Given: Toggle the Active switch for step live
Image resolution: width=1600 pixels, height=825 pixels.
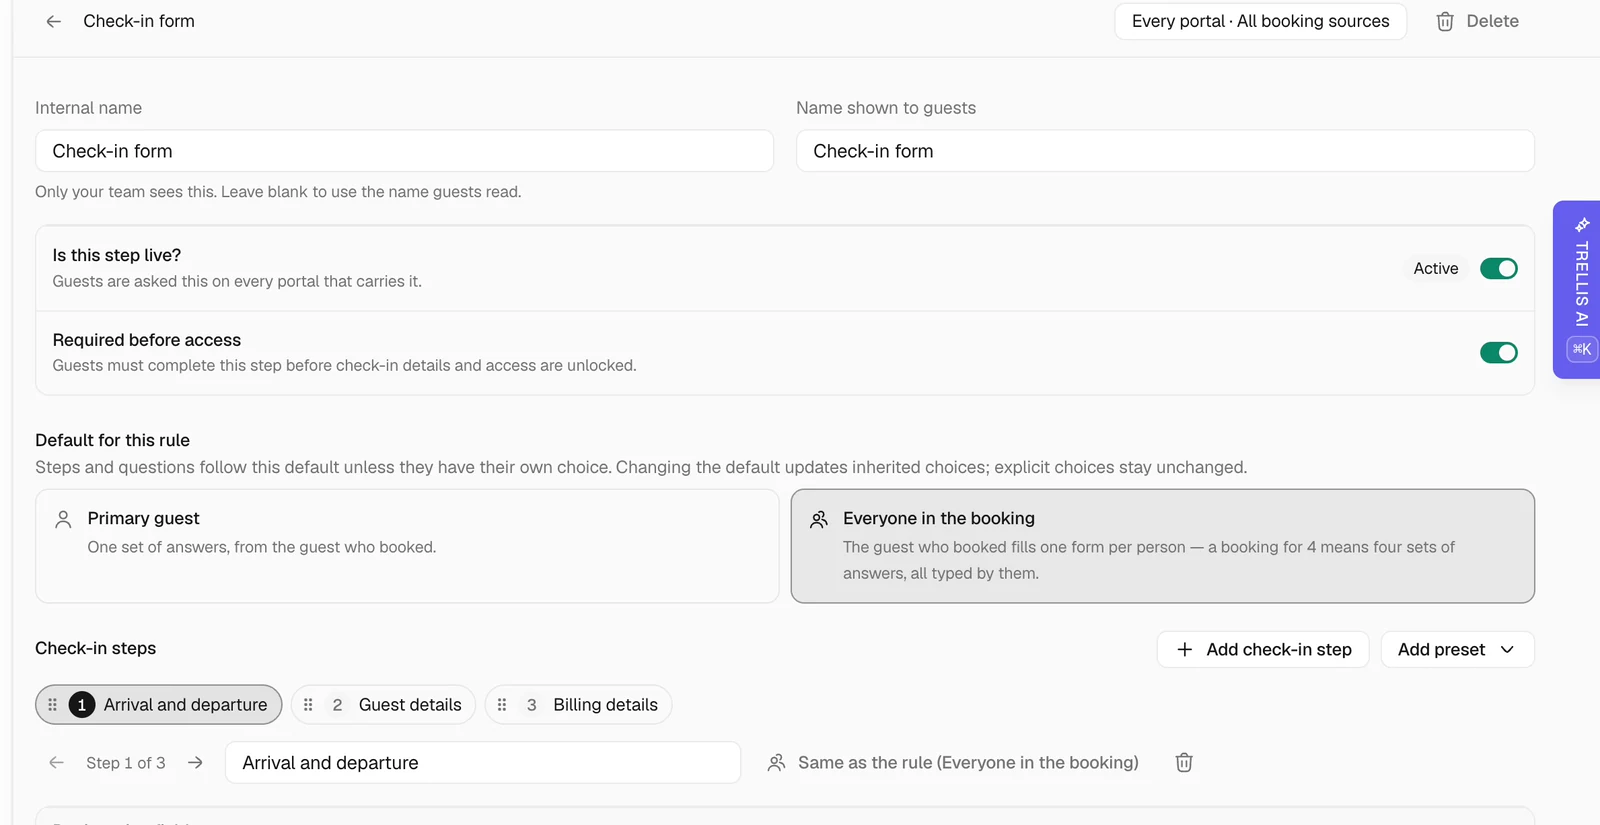Looking at the screenshot, I should point(1499,268).
